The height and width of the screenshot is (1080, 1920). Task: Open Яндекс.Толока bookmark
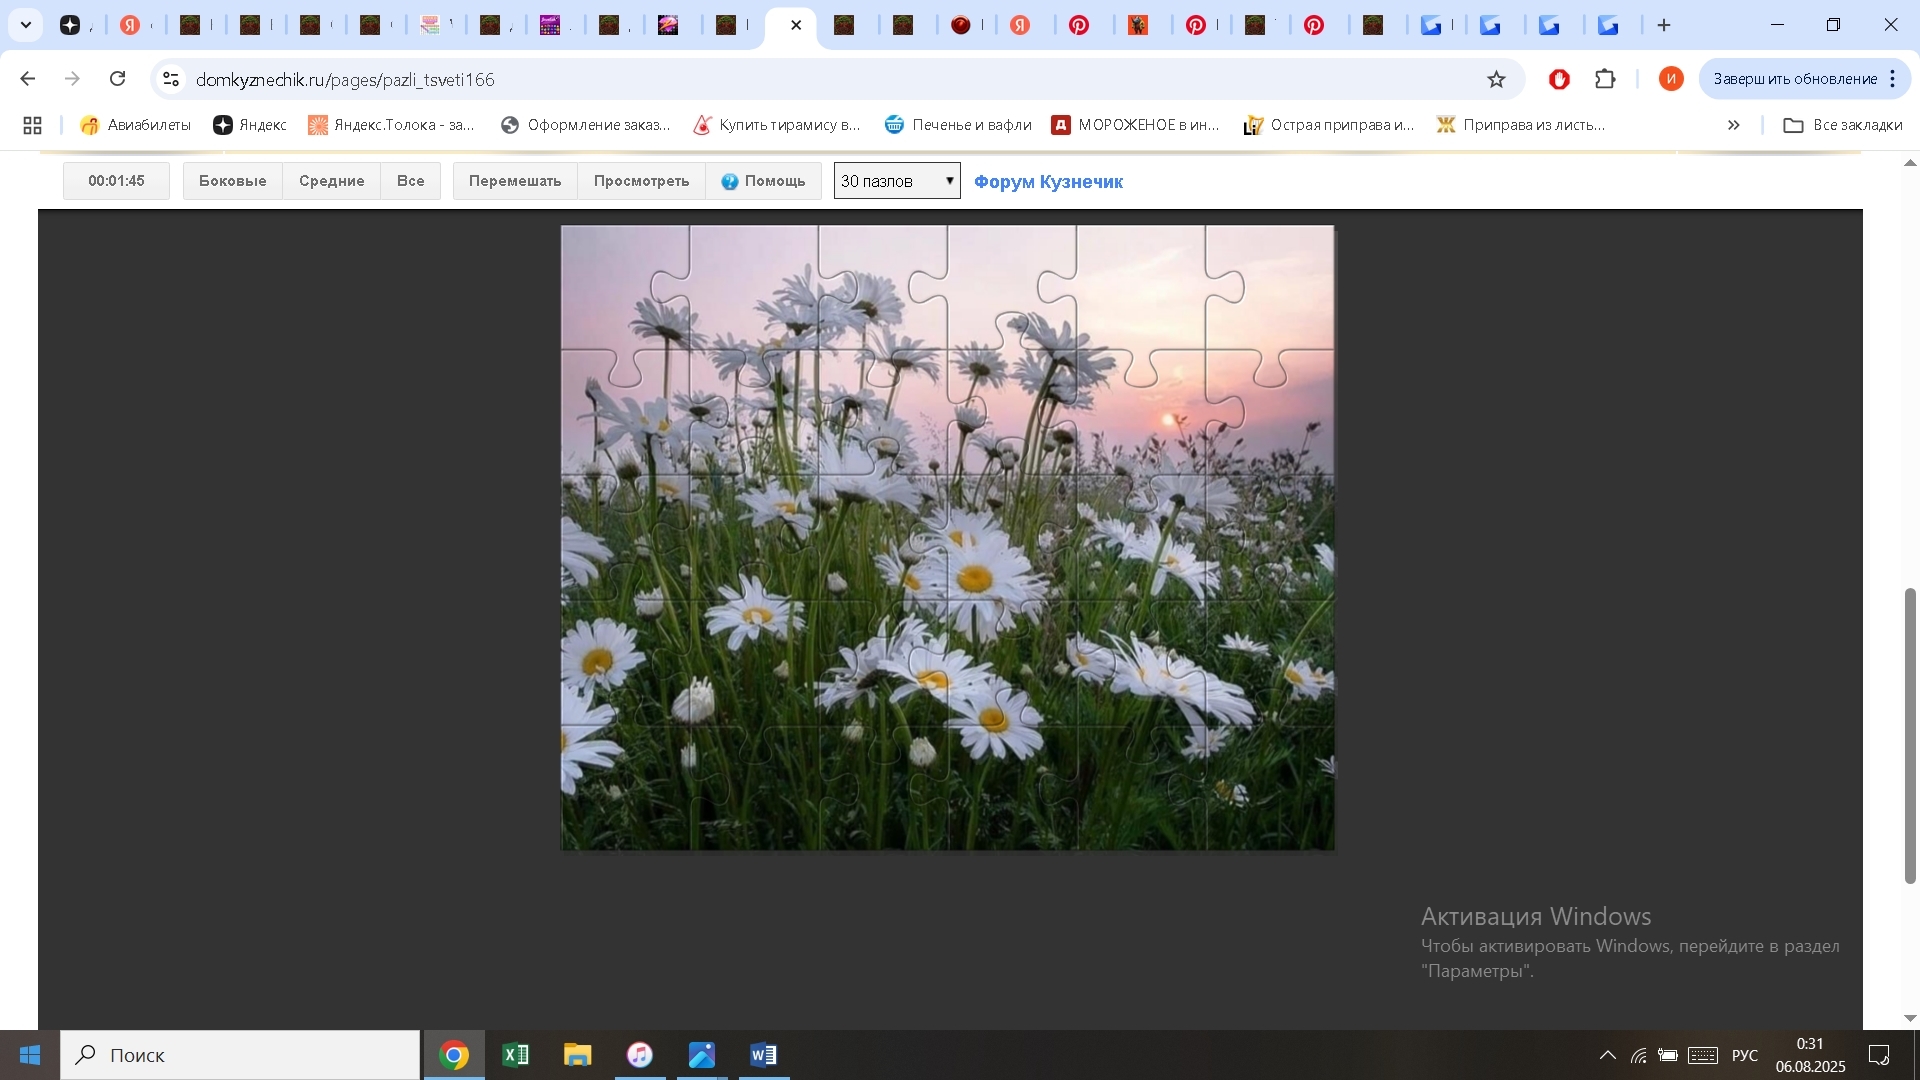(x=391, y=125)
